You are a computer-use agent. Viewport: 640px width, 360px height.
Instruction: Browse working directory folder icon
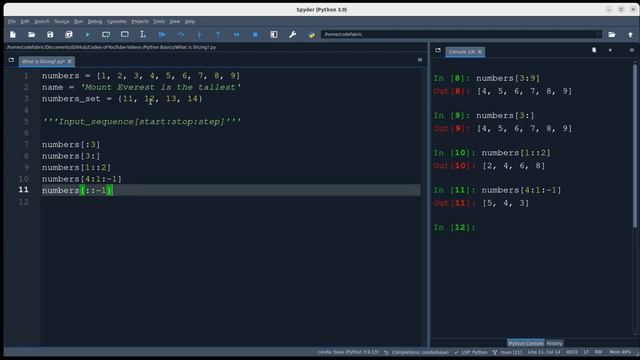click(611, 35)
